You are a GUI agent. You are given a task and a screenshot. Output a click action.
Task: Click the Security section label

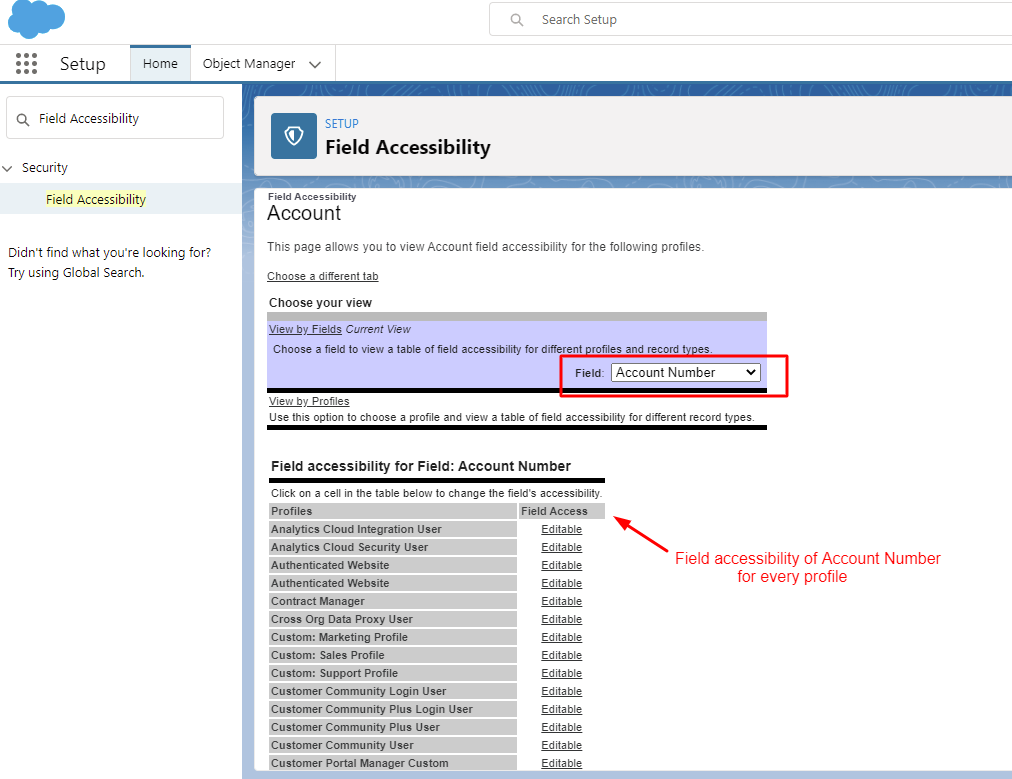[x=45, y=168]
